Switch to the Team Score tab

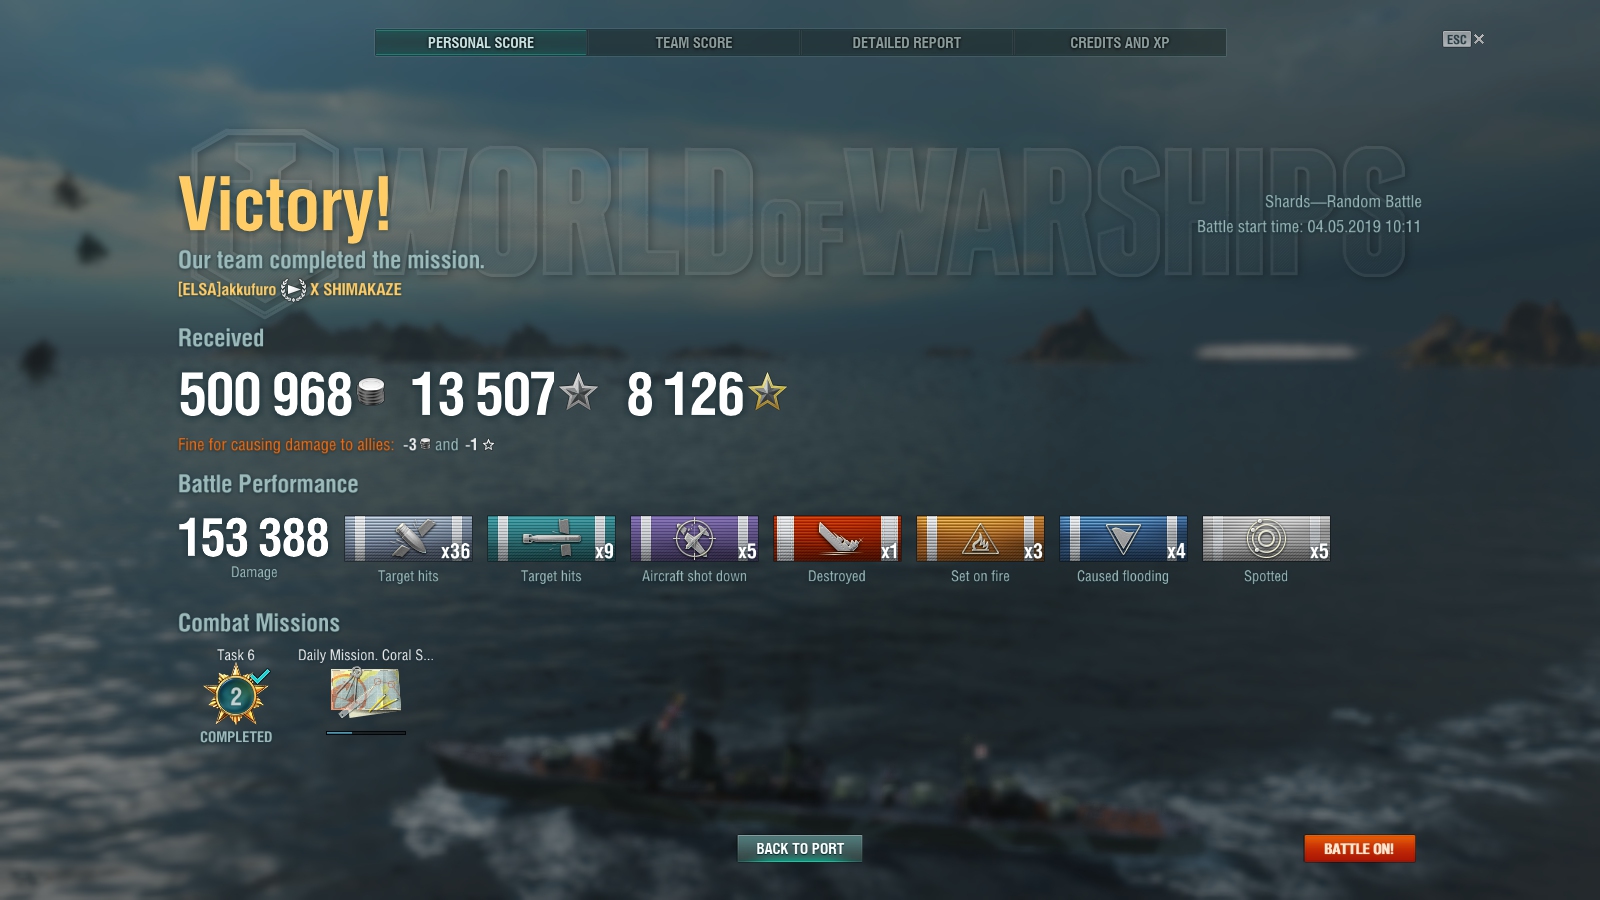click(x=694, y=42)
